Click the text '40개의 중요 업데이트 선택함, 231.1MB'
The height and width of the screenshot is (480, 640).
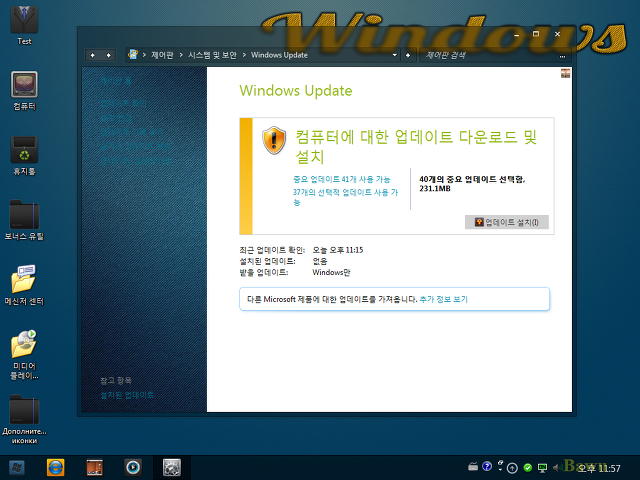472,184
